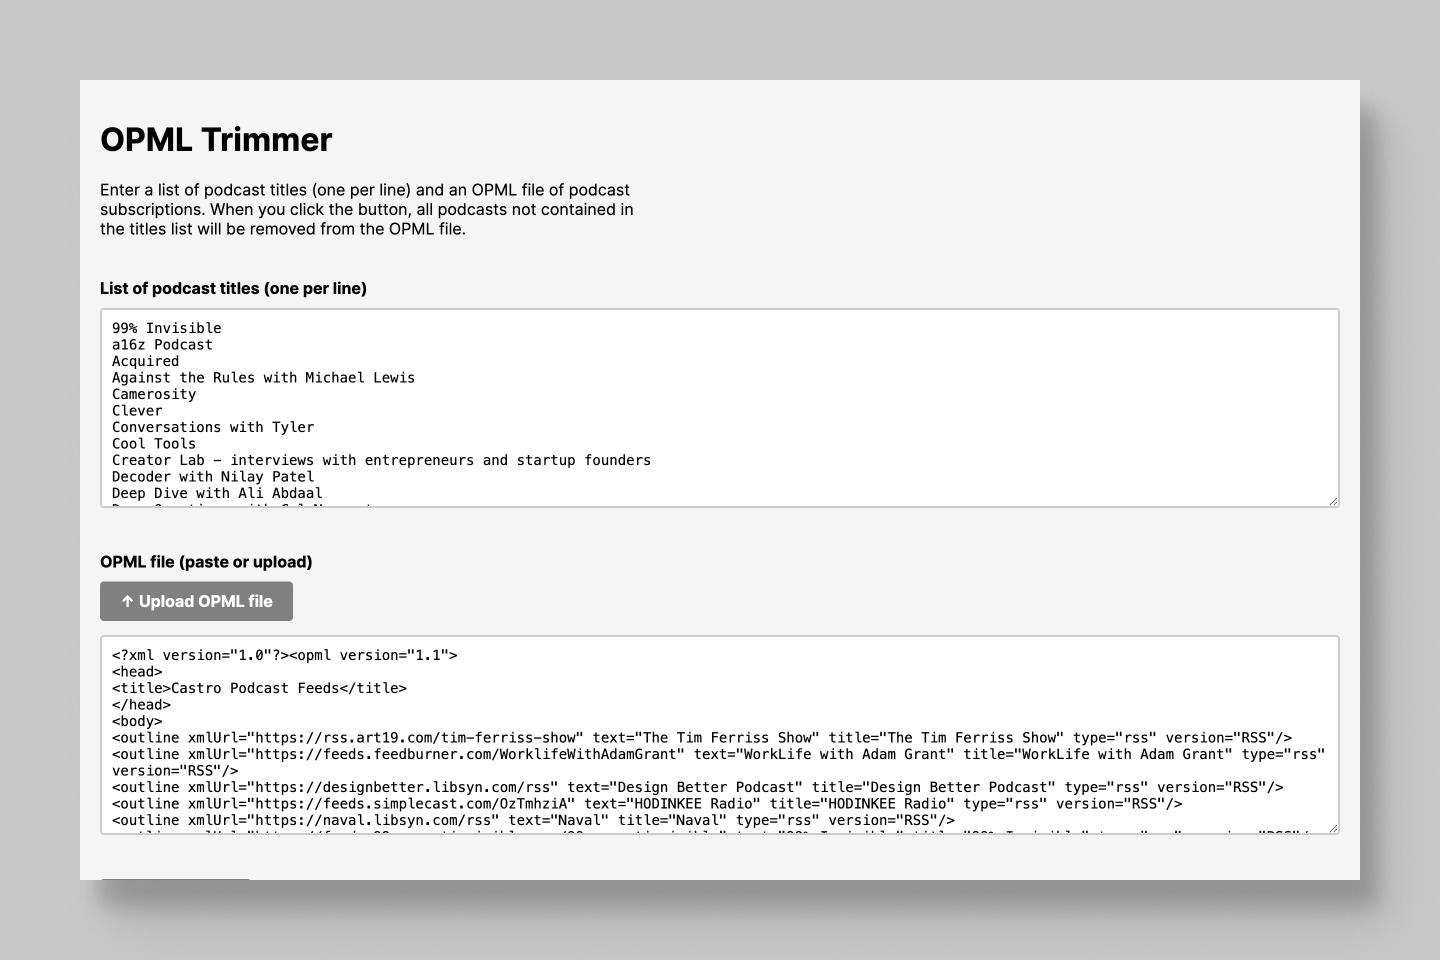Click the "Conversations with Tyler" title line
Screen dimensions: 1440x960
(x=213, y=427)
